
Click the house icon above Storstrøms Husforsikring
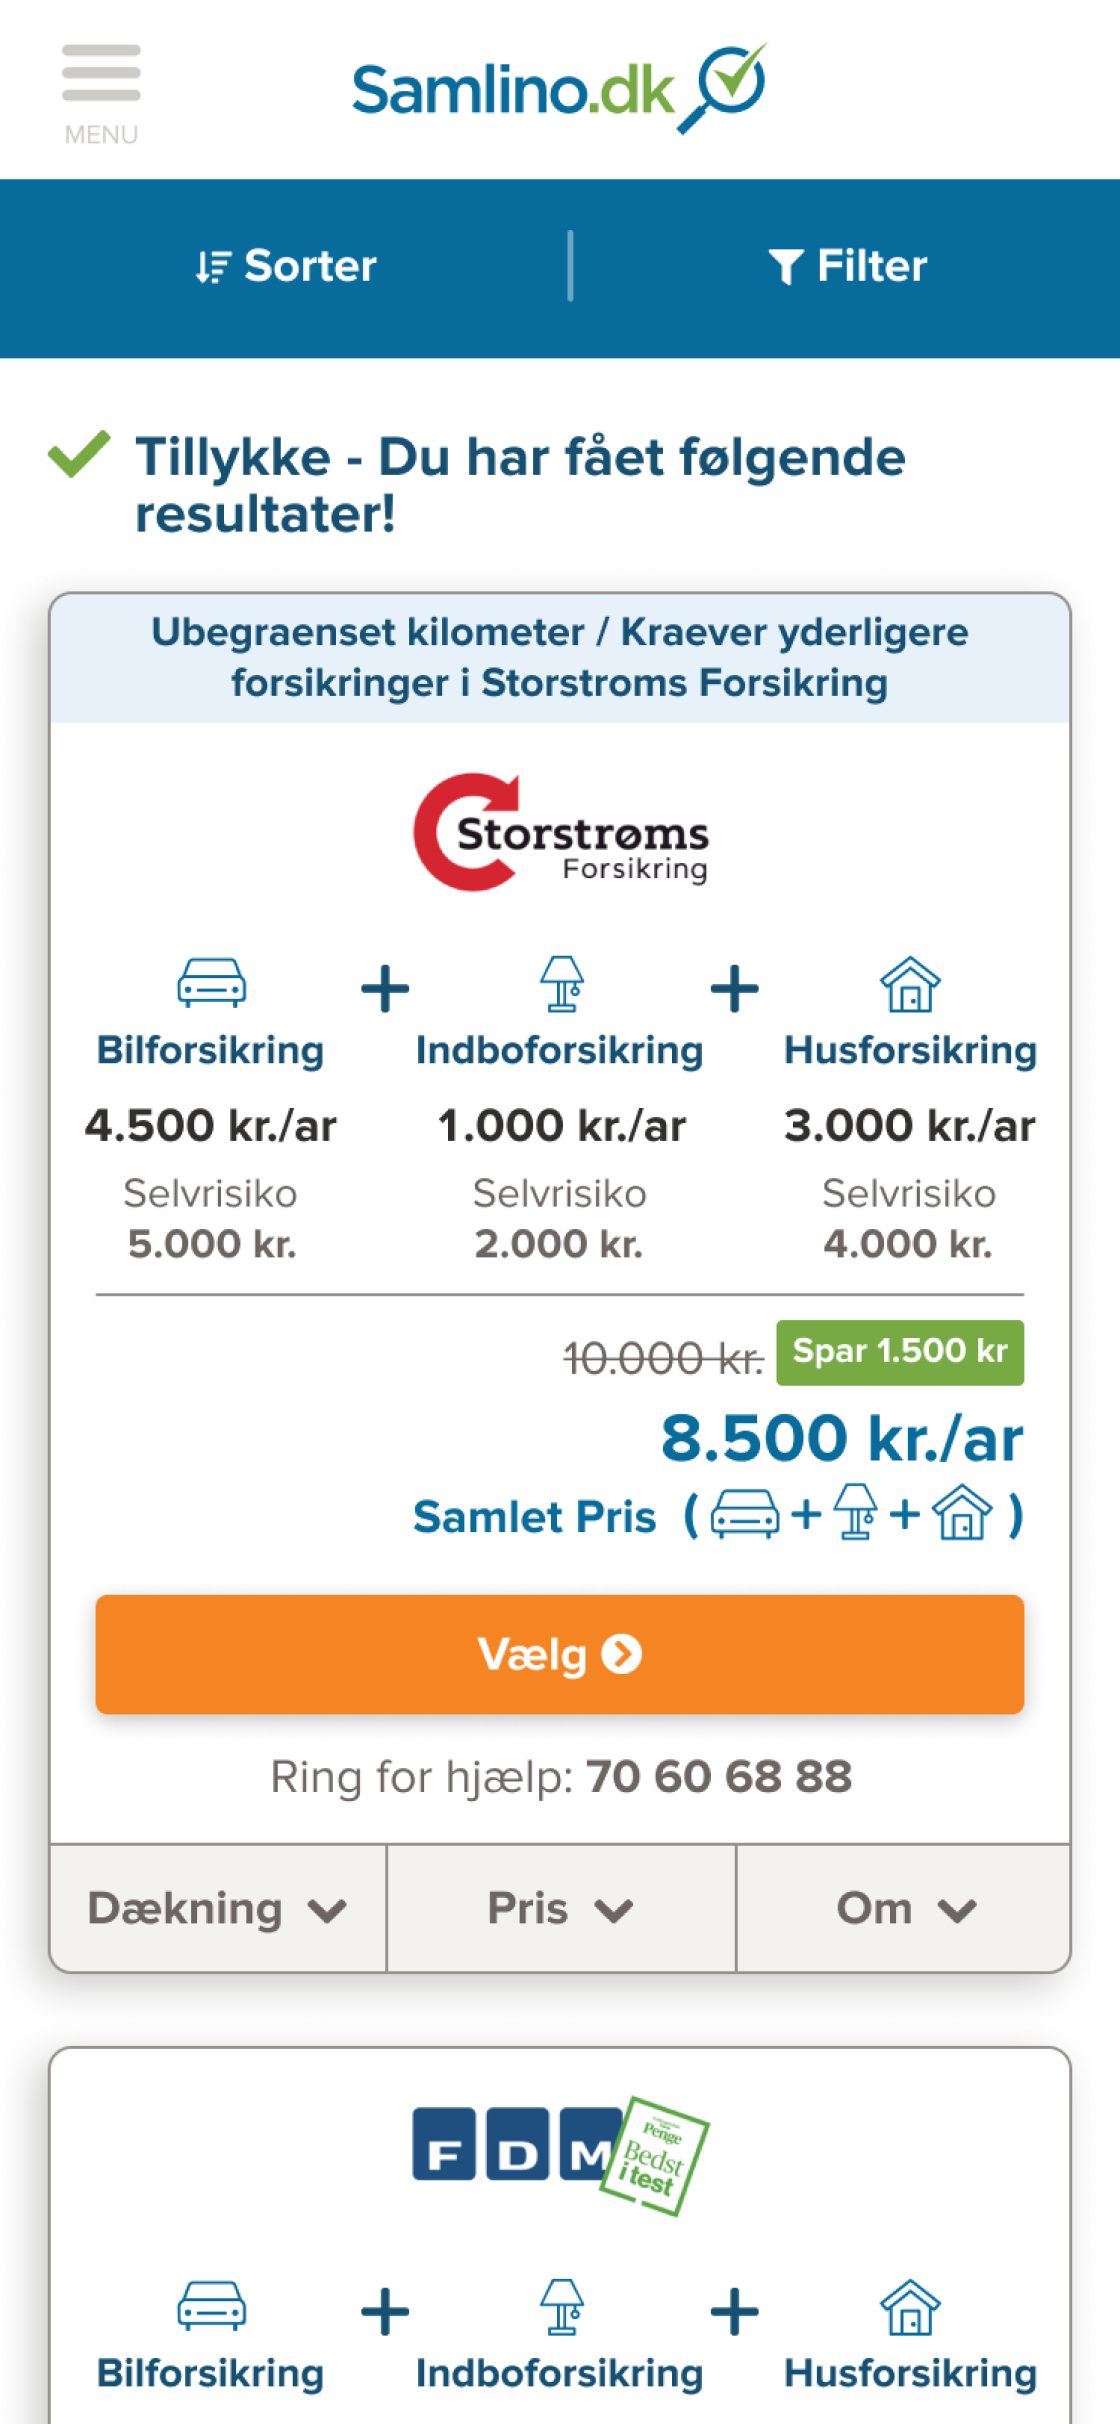pos(910,984)
